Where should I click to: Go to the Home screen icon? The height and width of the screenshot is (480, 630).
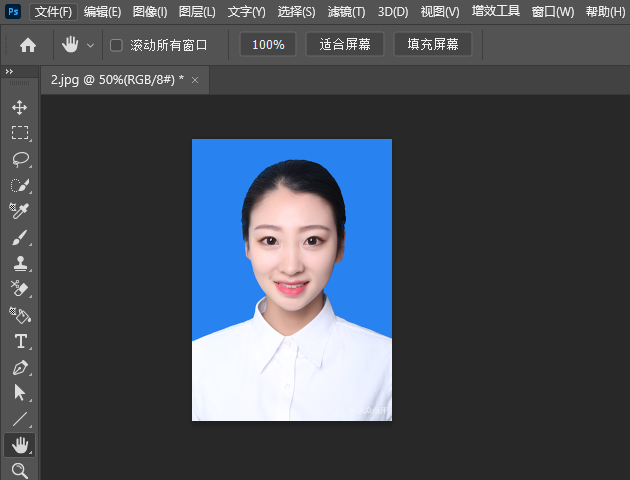pyautogui.click(x=28, y=45)
